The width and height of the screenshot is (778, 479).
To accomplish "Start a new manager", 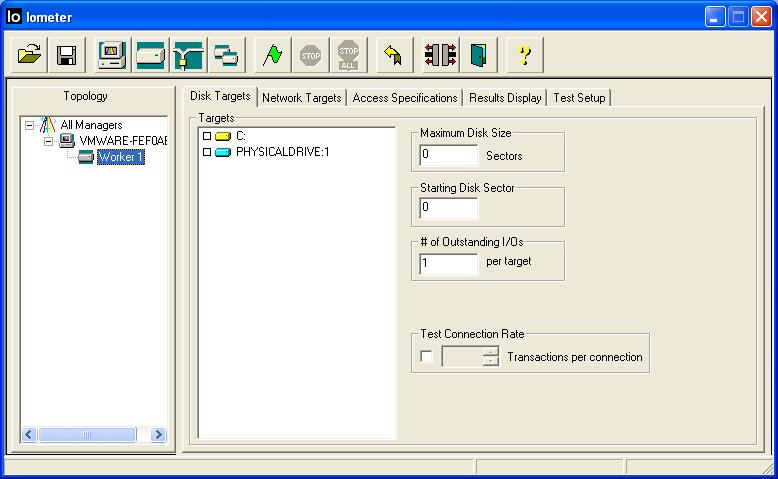I will point(112,55).
